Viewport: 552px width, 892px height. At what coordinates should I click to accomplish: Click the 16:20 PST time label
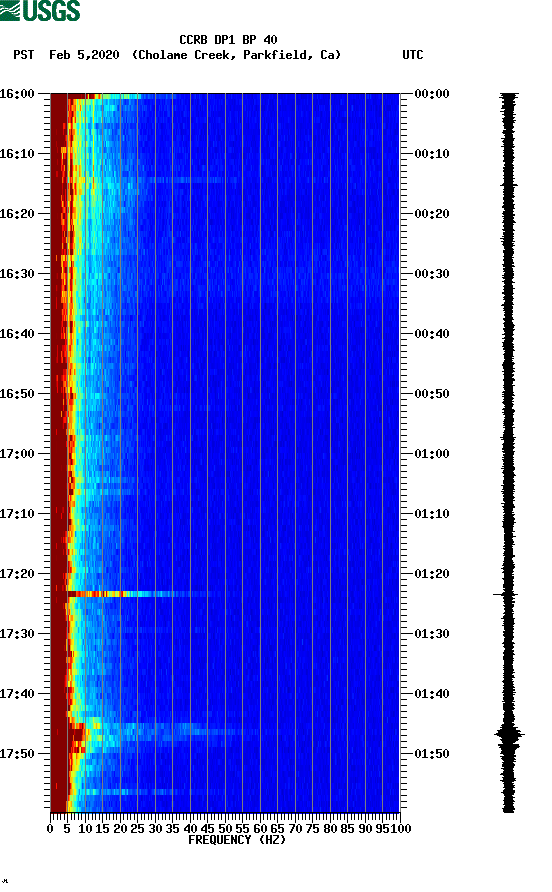pyautogui.click(x=17, y=214)
